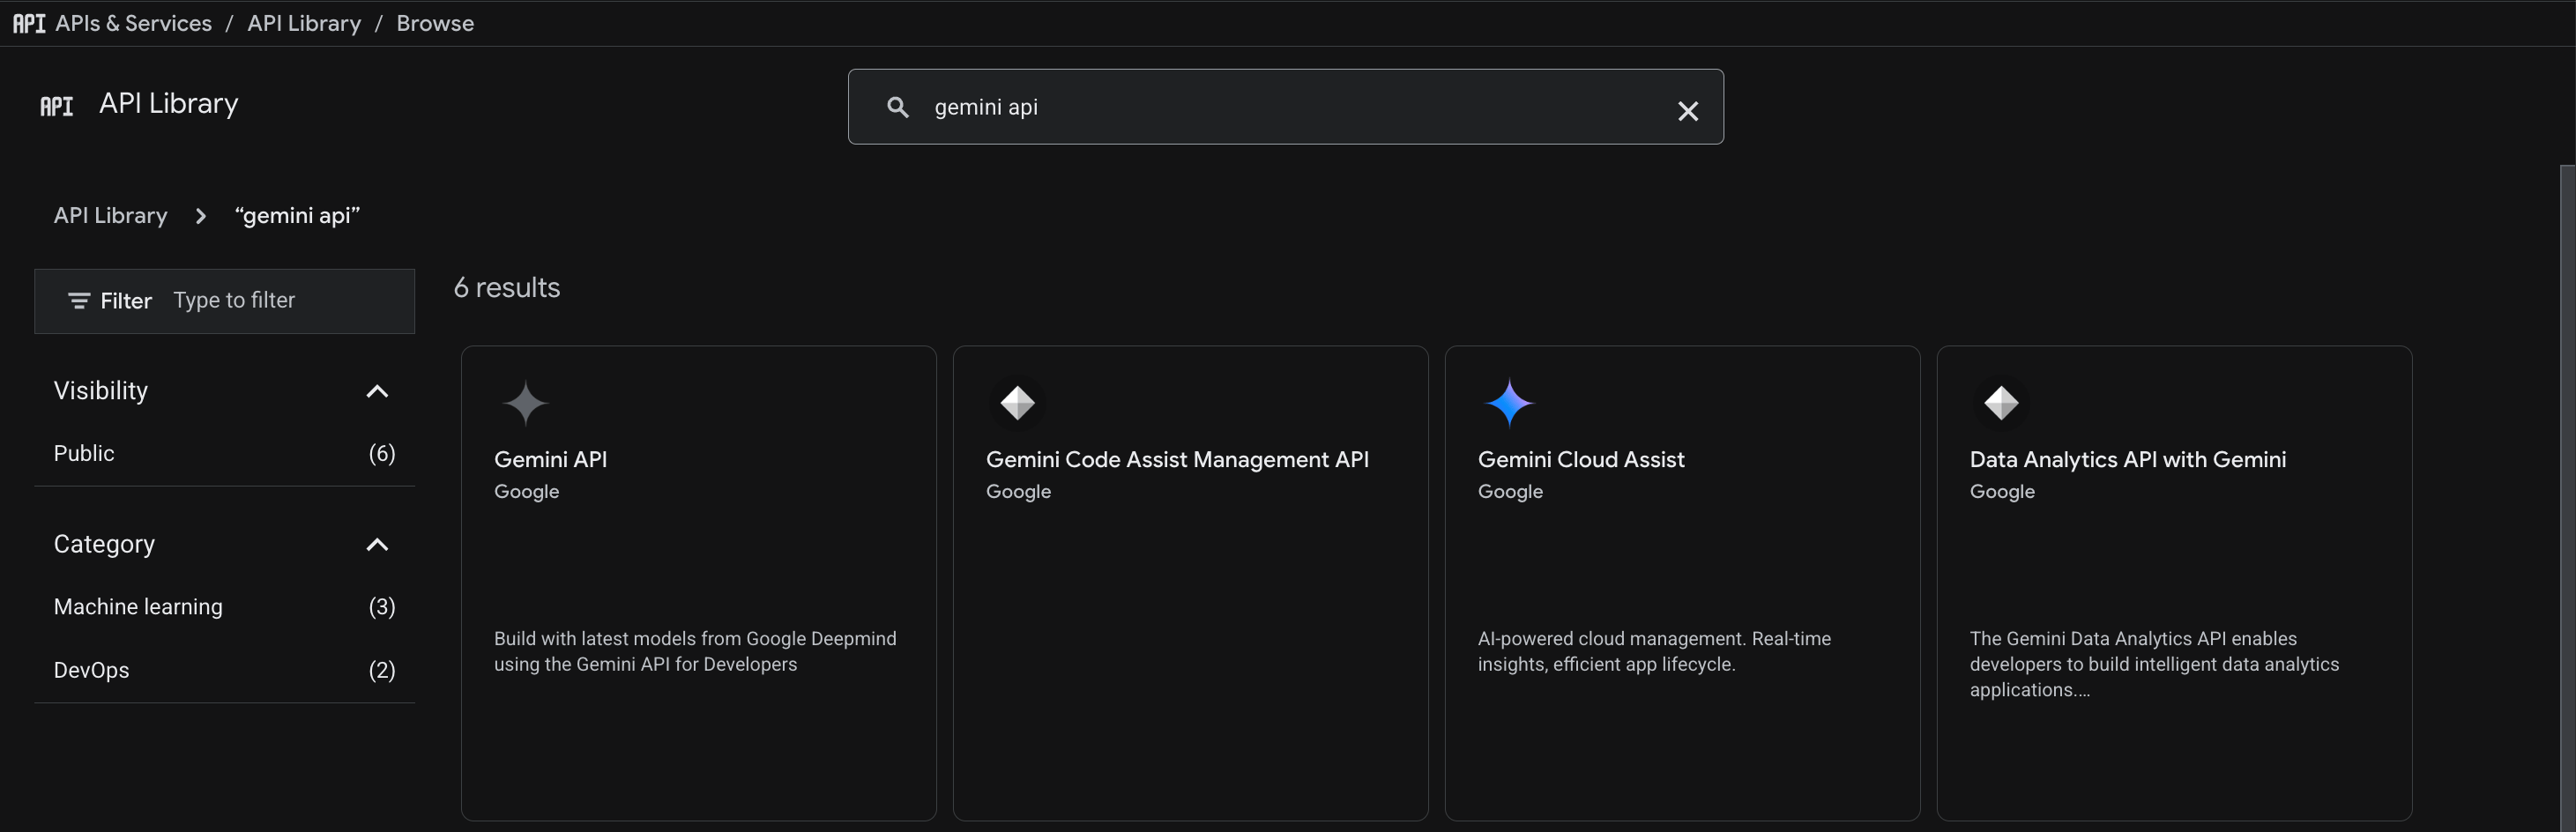This screenshot has height=832, width=2576.
Task: Collapse the Category section chevron
Action: click(377, 545)
